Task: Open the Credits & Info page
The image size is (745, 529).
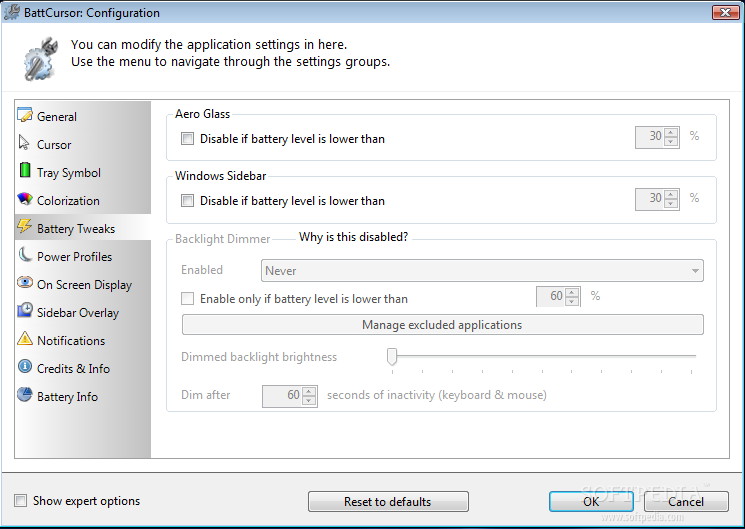Action: [x=83, y=369]
